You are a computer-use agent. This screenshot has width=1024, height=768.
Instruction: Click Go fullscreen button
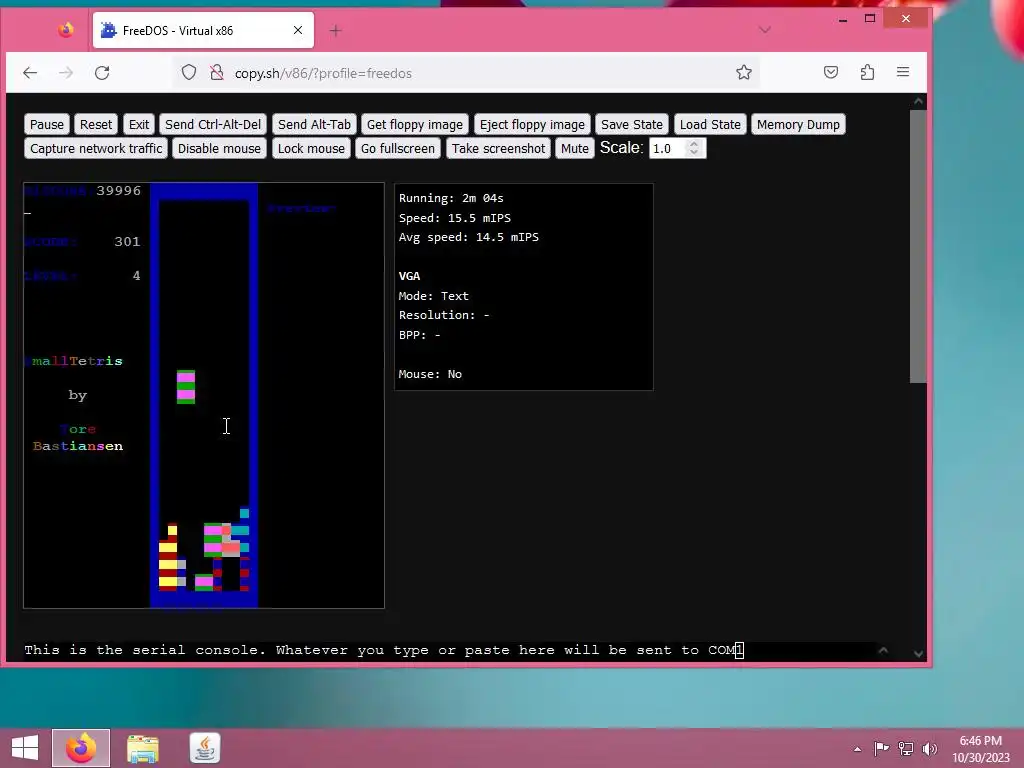(x=398, y=148)
